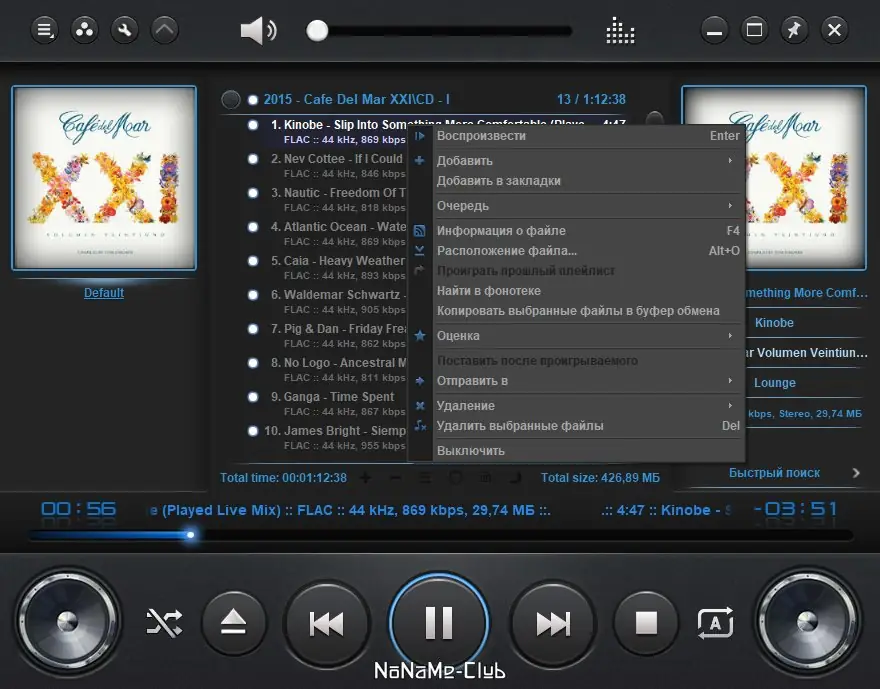This screenshot has width=880, height=689.
Task: Pause the current playback
Action: tap(439, 622)
